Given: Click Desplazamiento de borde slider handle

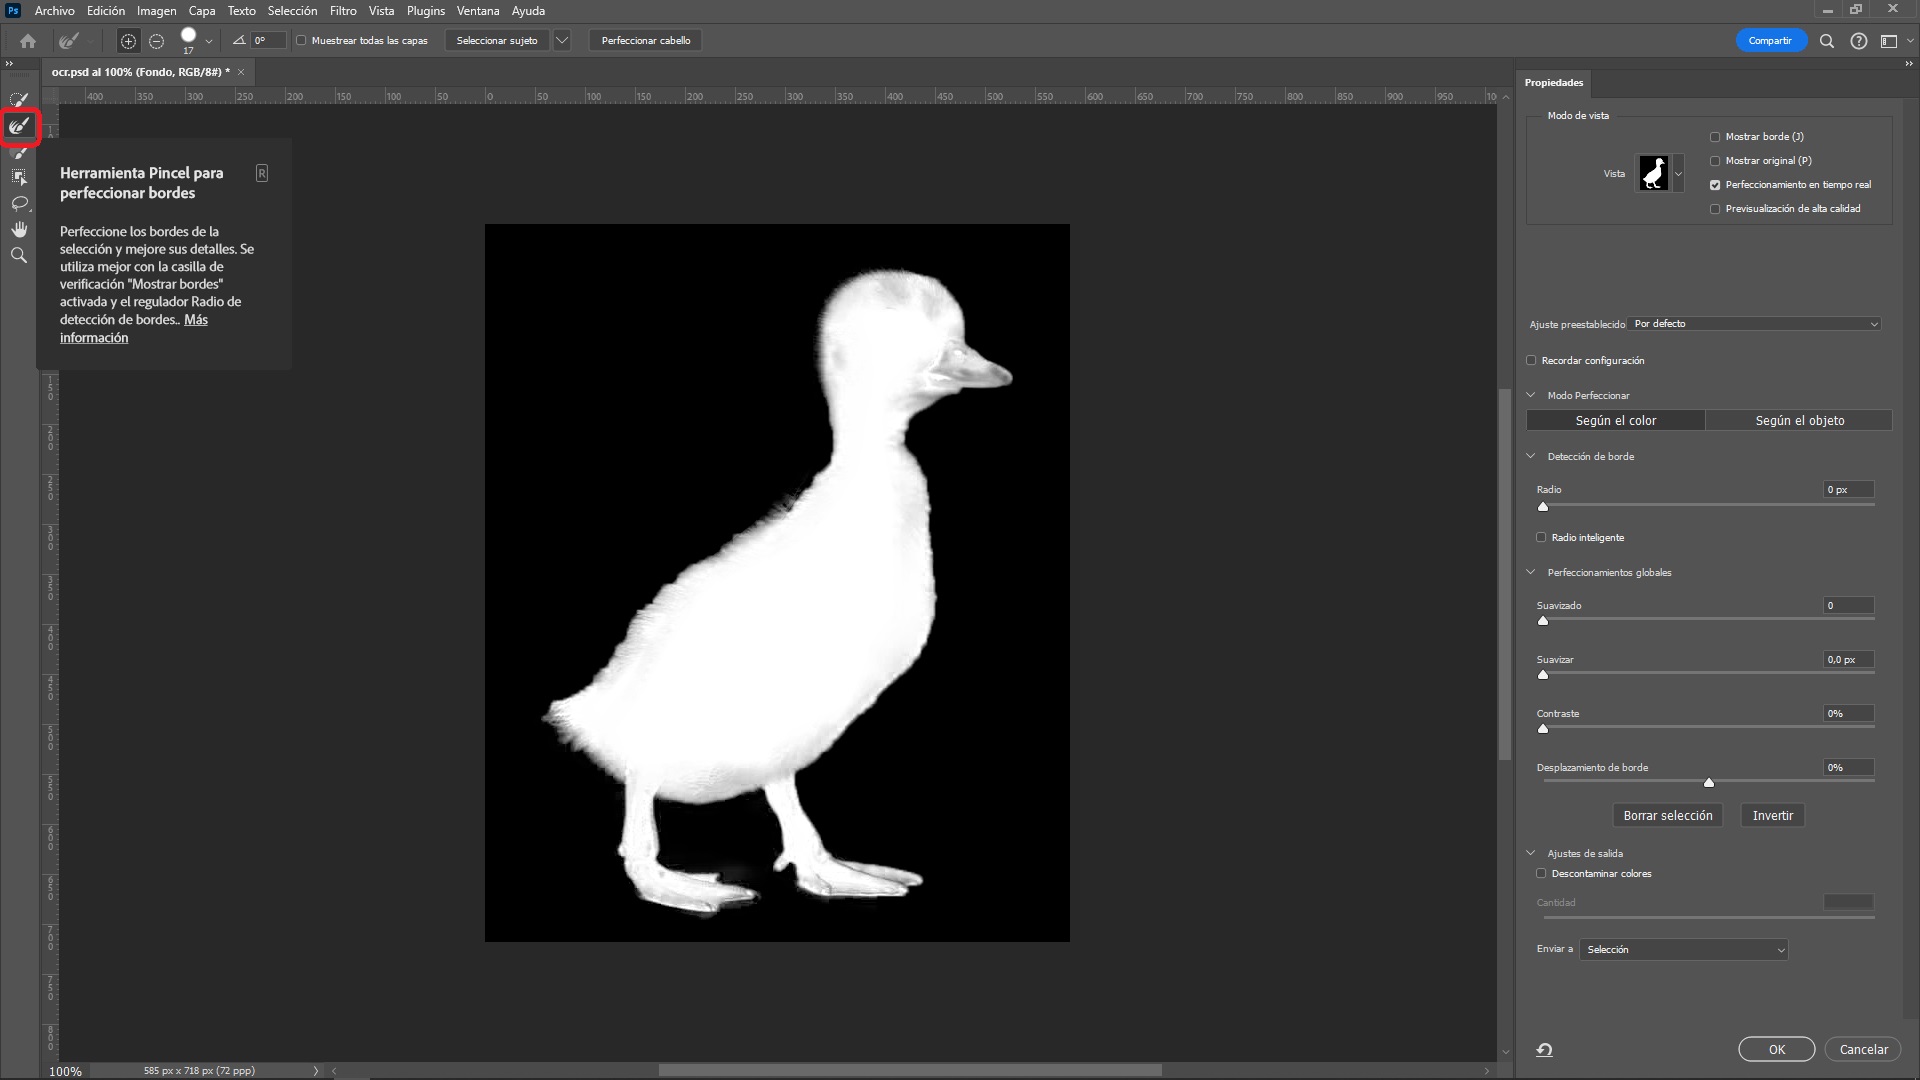Looking at the screenshot, I should (1709, 783).
